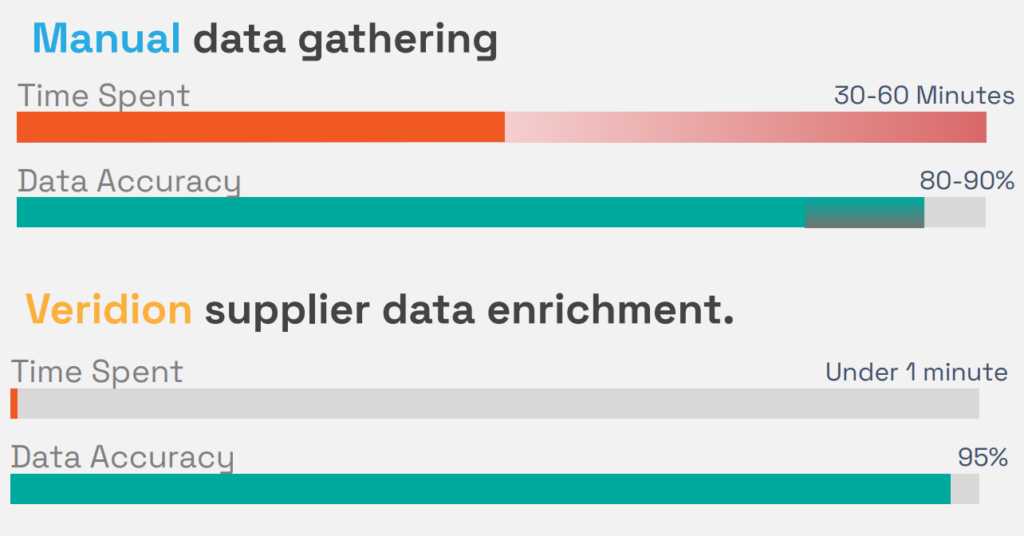Click the small orange sliver in Veridion time bar
The height and width of the screenshot is (536, 1024).
tap(14, 403)
